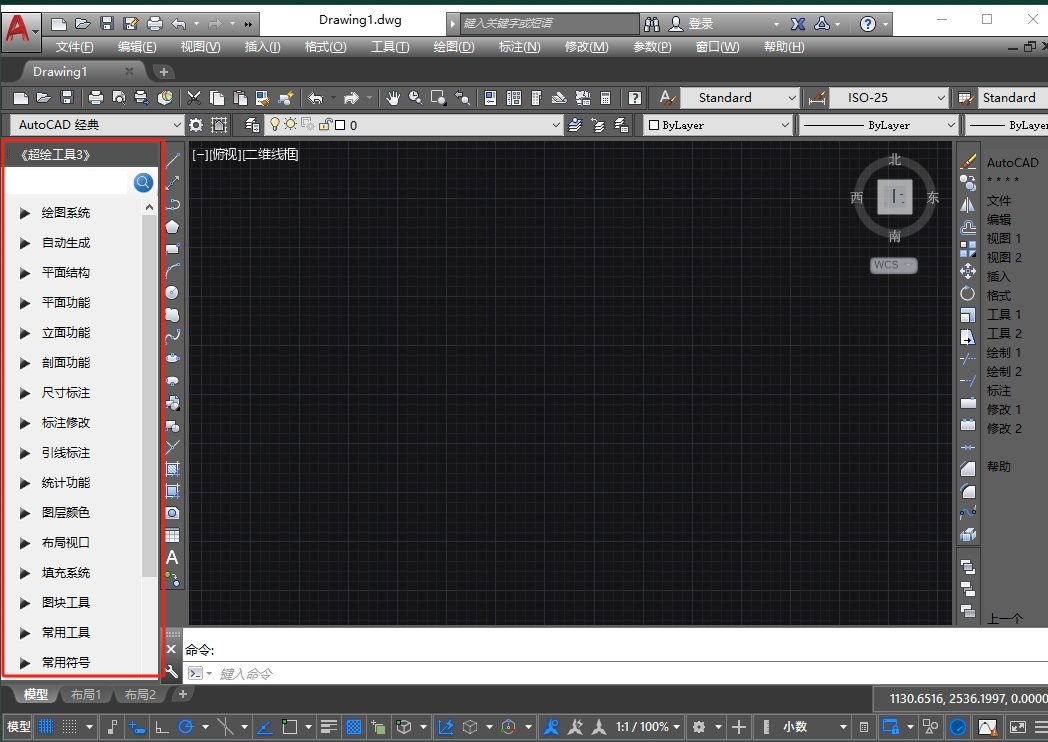Click the WCS coordinate system button
Viewport: 1048px width, 742px height.
[x=892, y=265]
